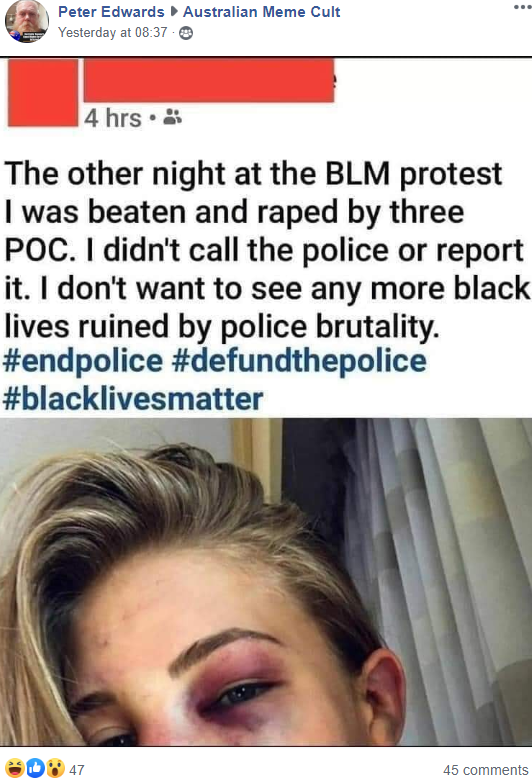Click the friends audience icon after 4 hrs
This screenshot has width=532, height=782.
173,117
